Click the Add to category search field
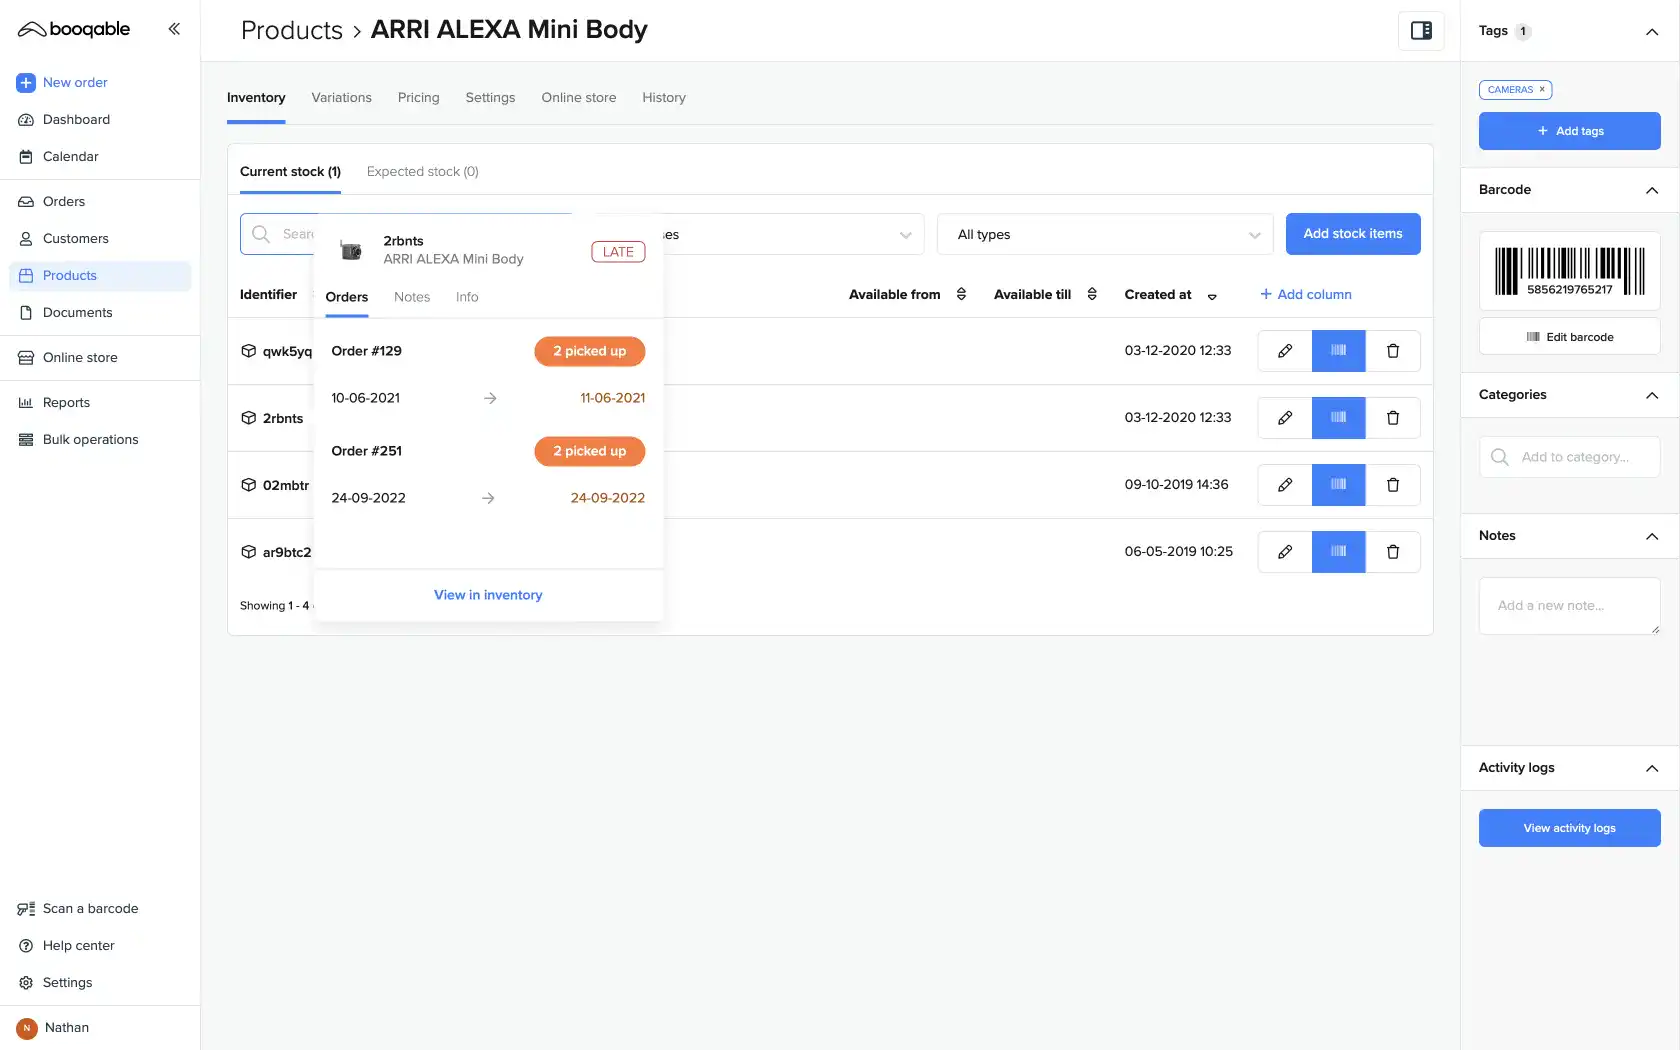Screen dimensions: 1680x1050 coord(1570,457)
